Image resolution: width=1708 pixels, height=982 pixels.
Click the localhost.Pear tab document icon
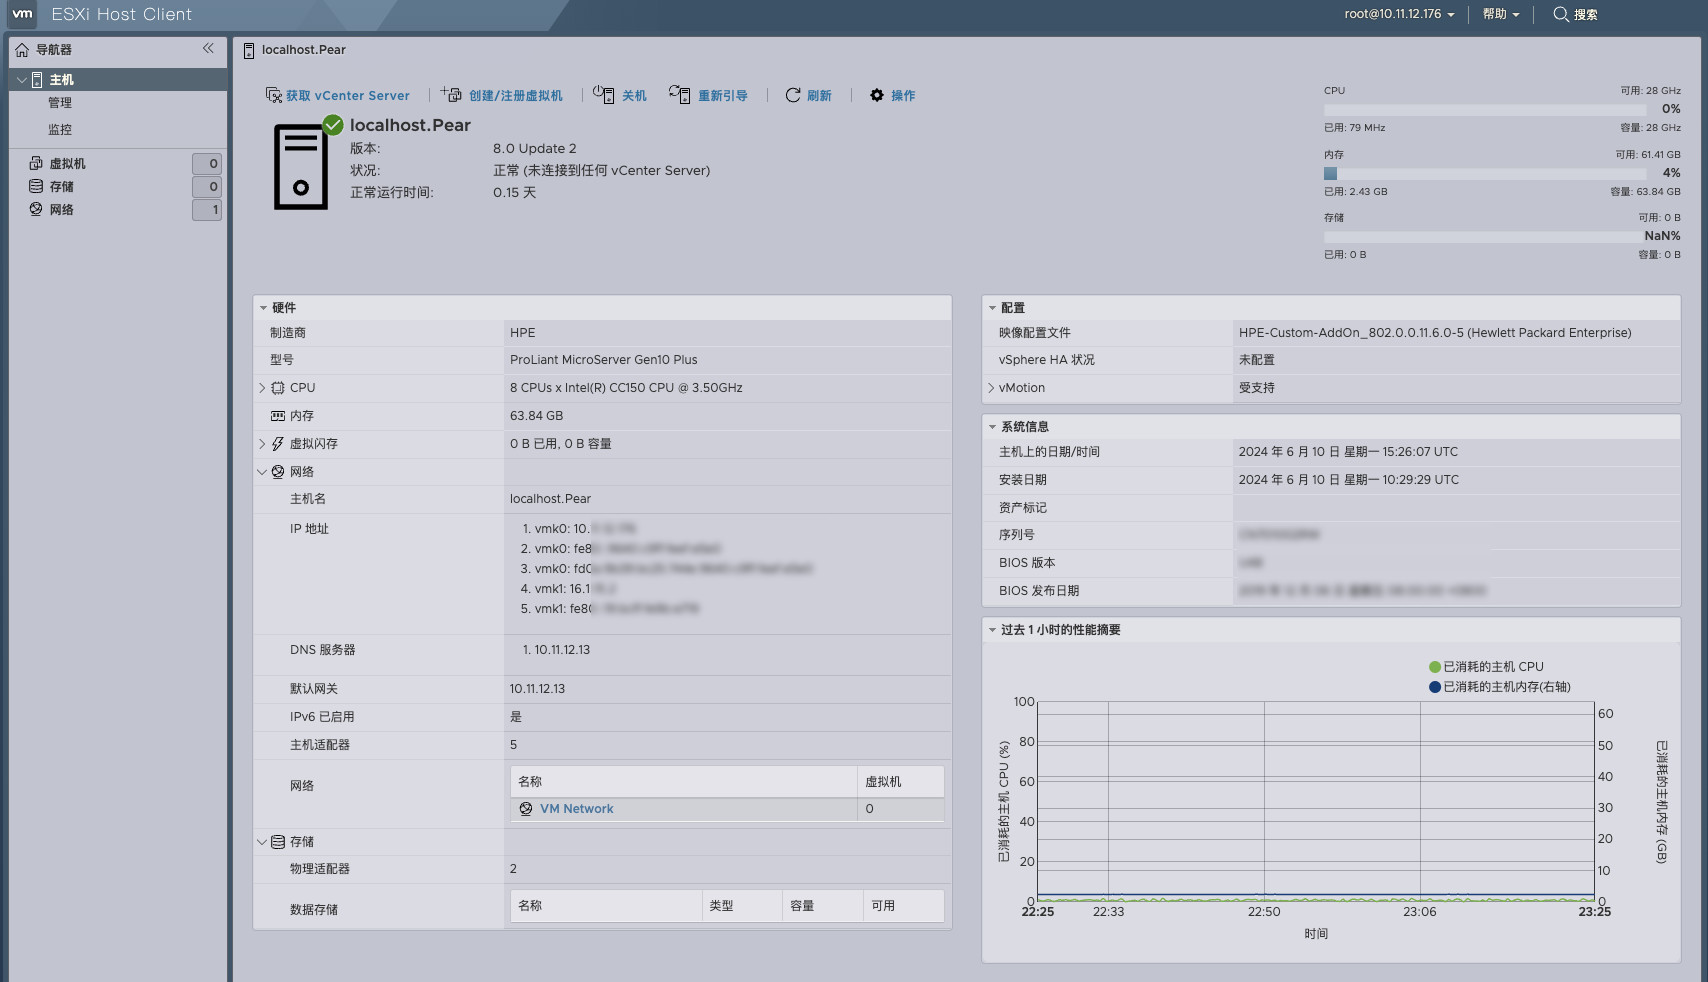249,50
